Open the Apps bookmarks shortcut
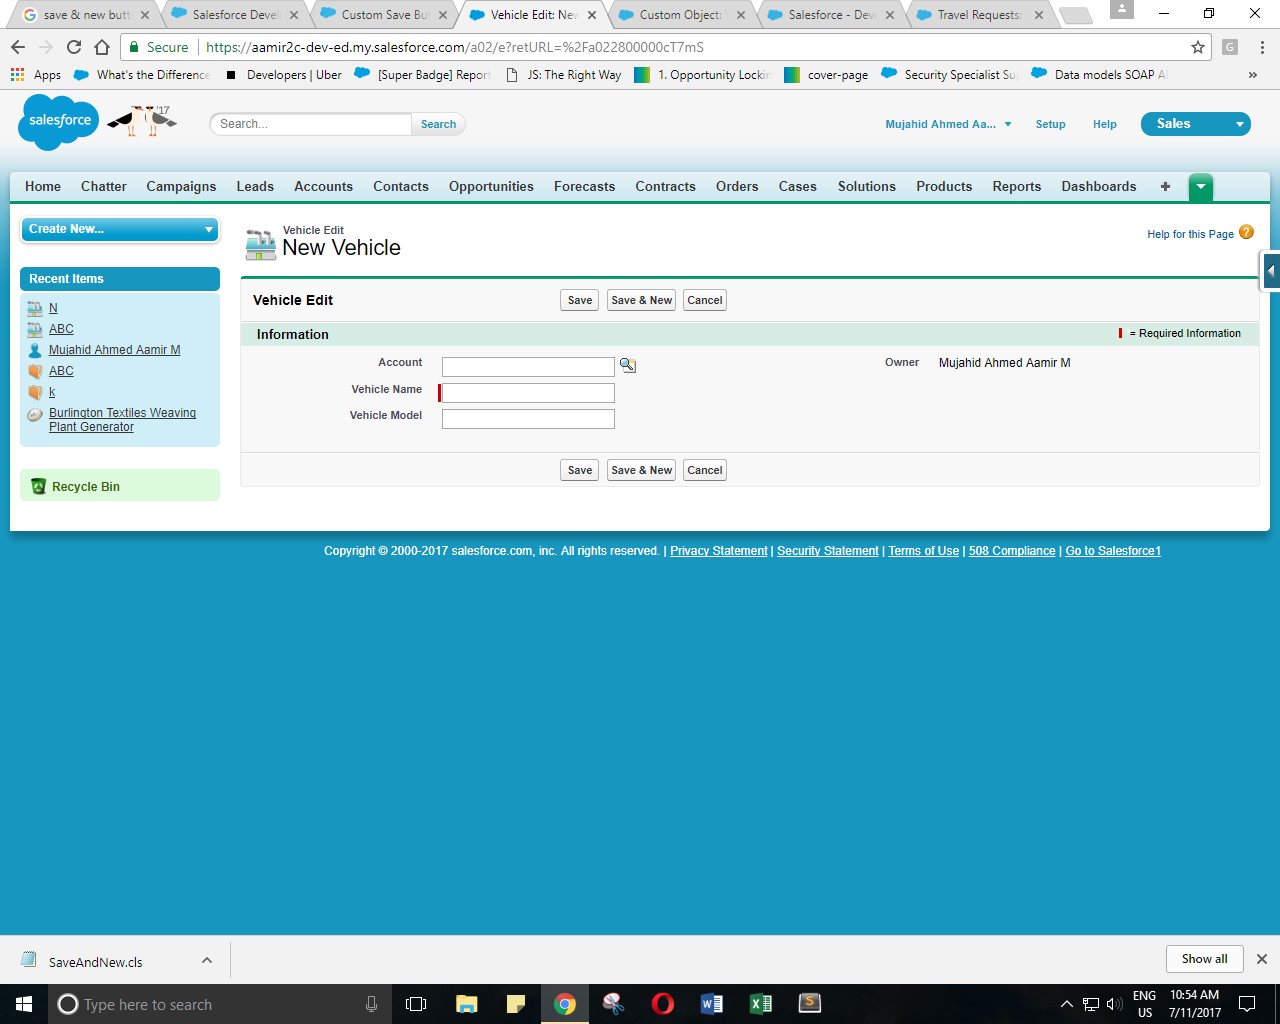Screen dimensions: 1280x1024 (36, 75)
